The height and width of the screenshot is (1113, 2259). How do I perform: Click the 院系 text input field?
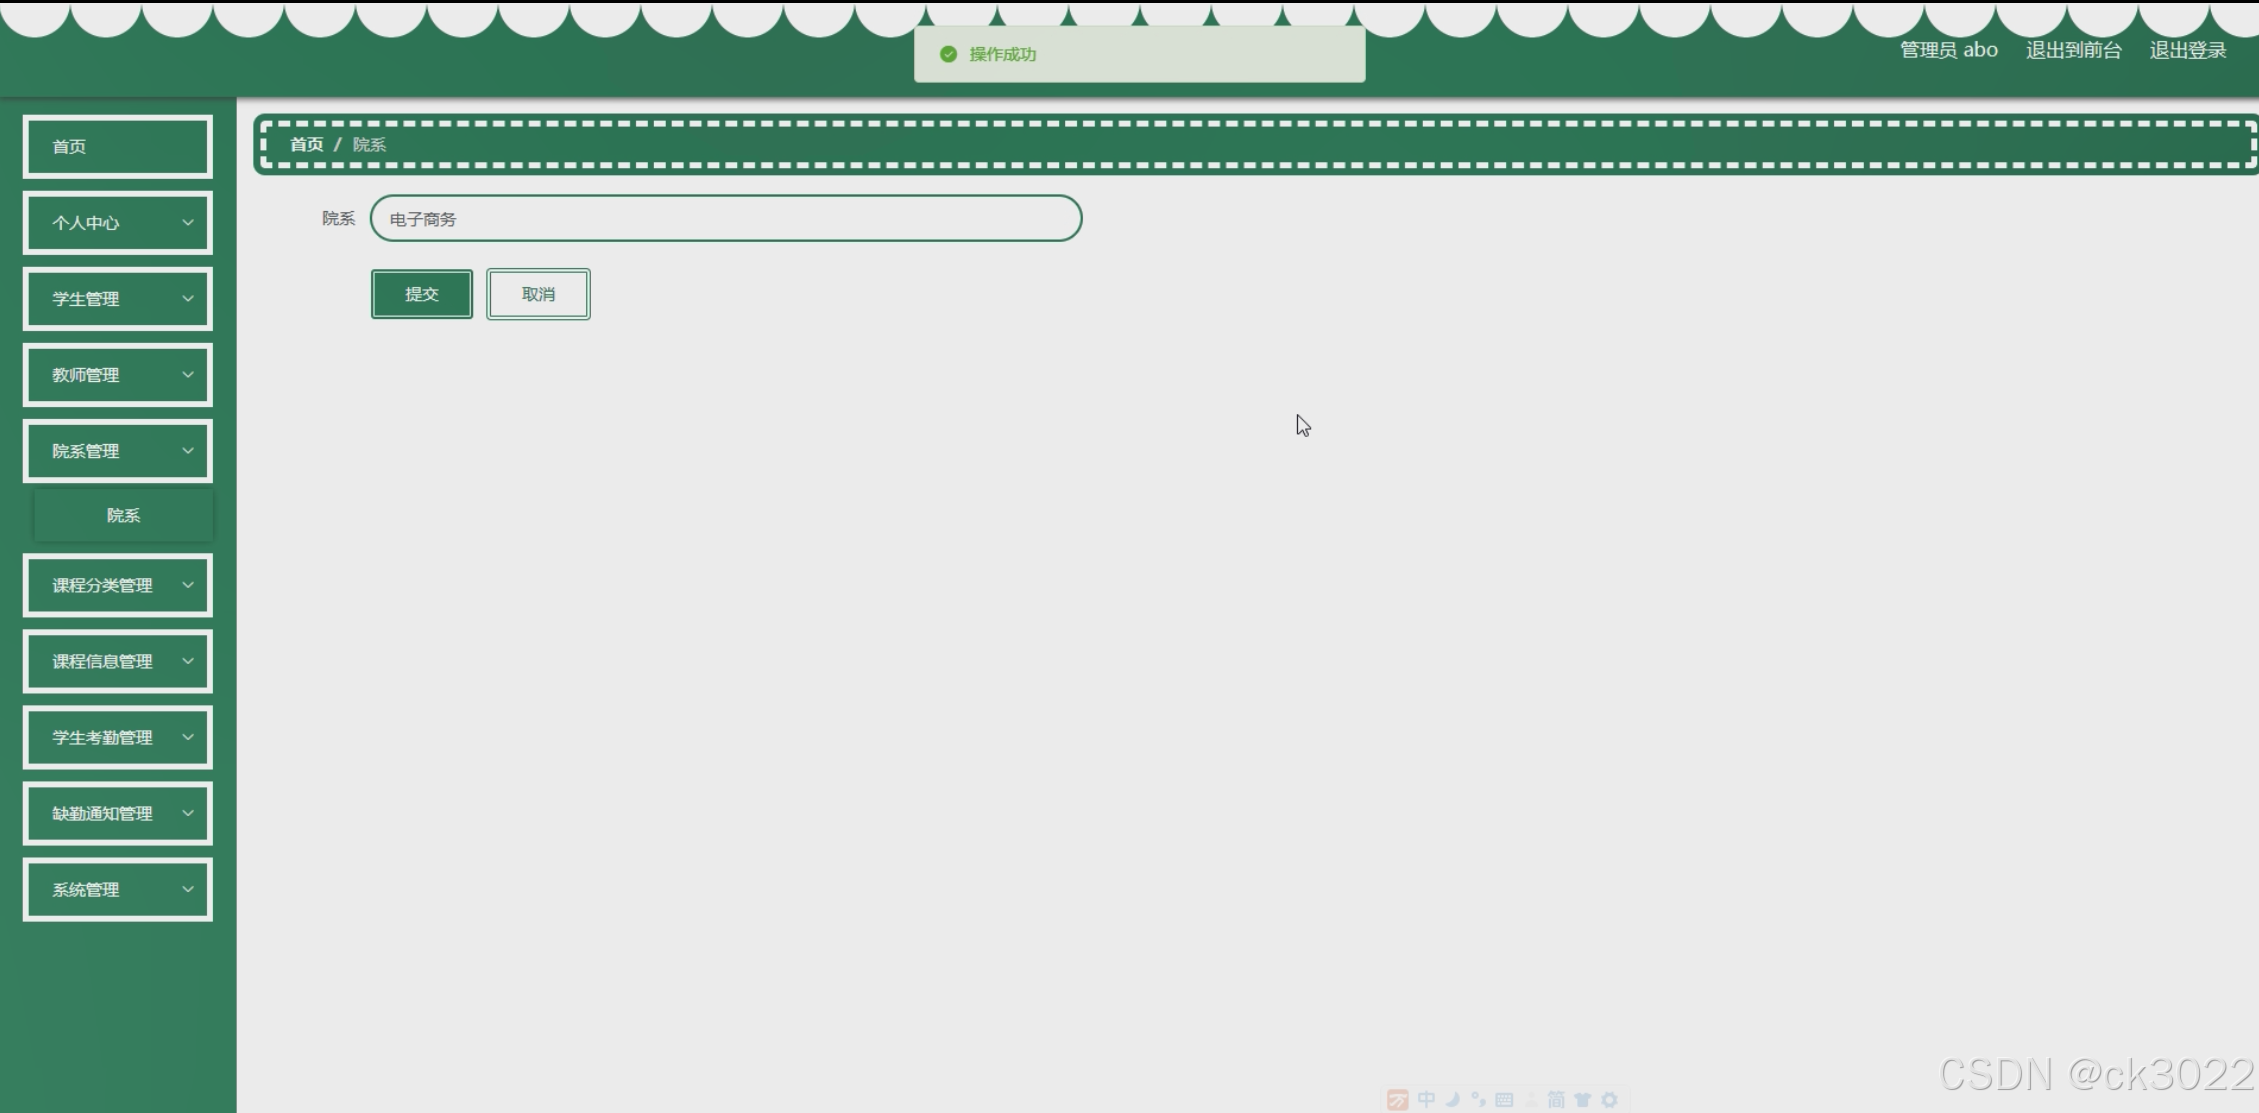pos(725,218)
